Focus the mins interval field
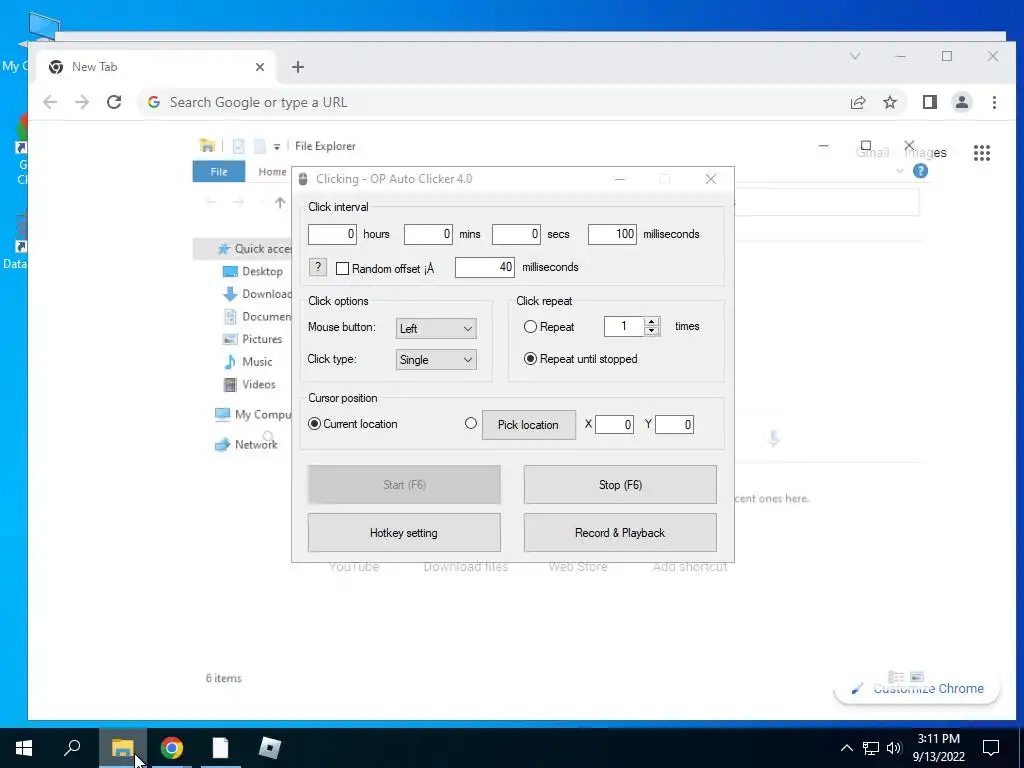Viewport: 1024px width, 768px height. 428,234
